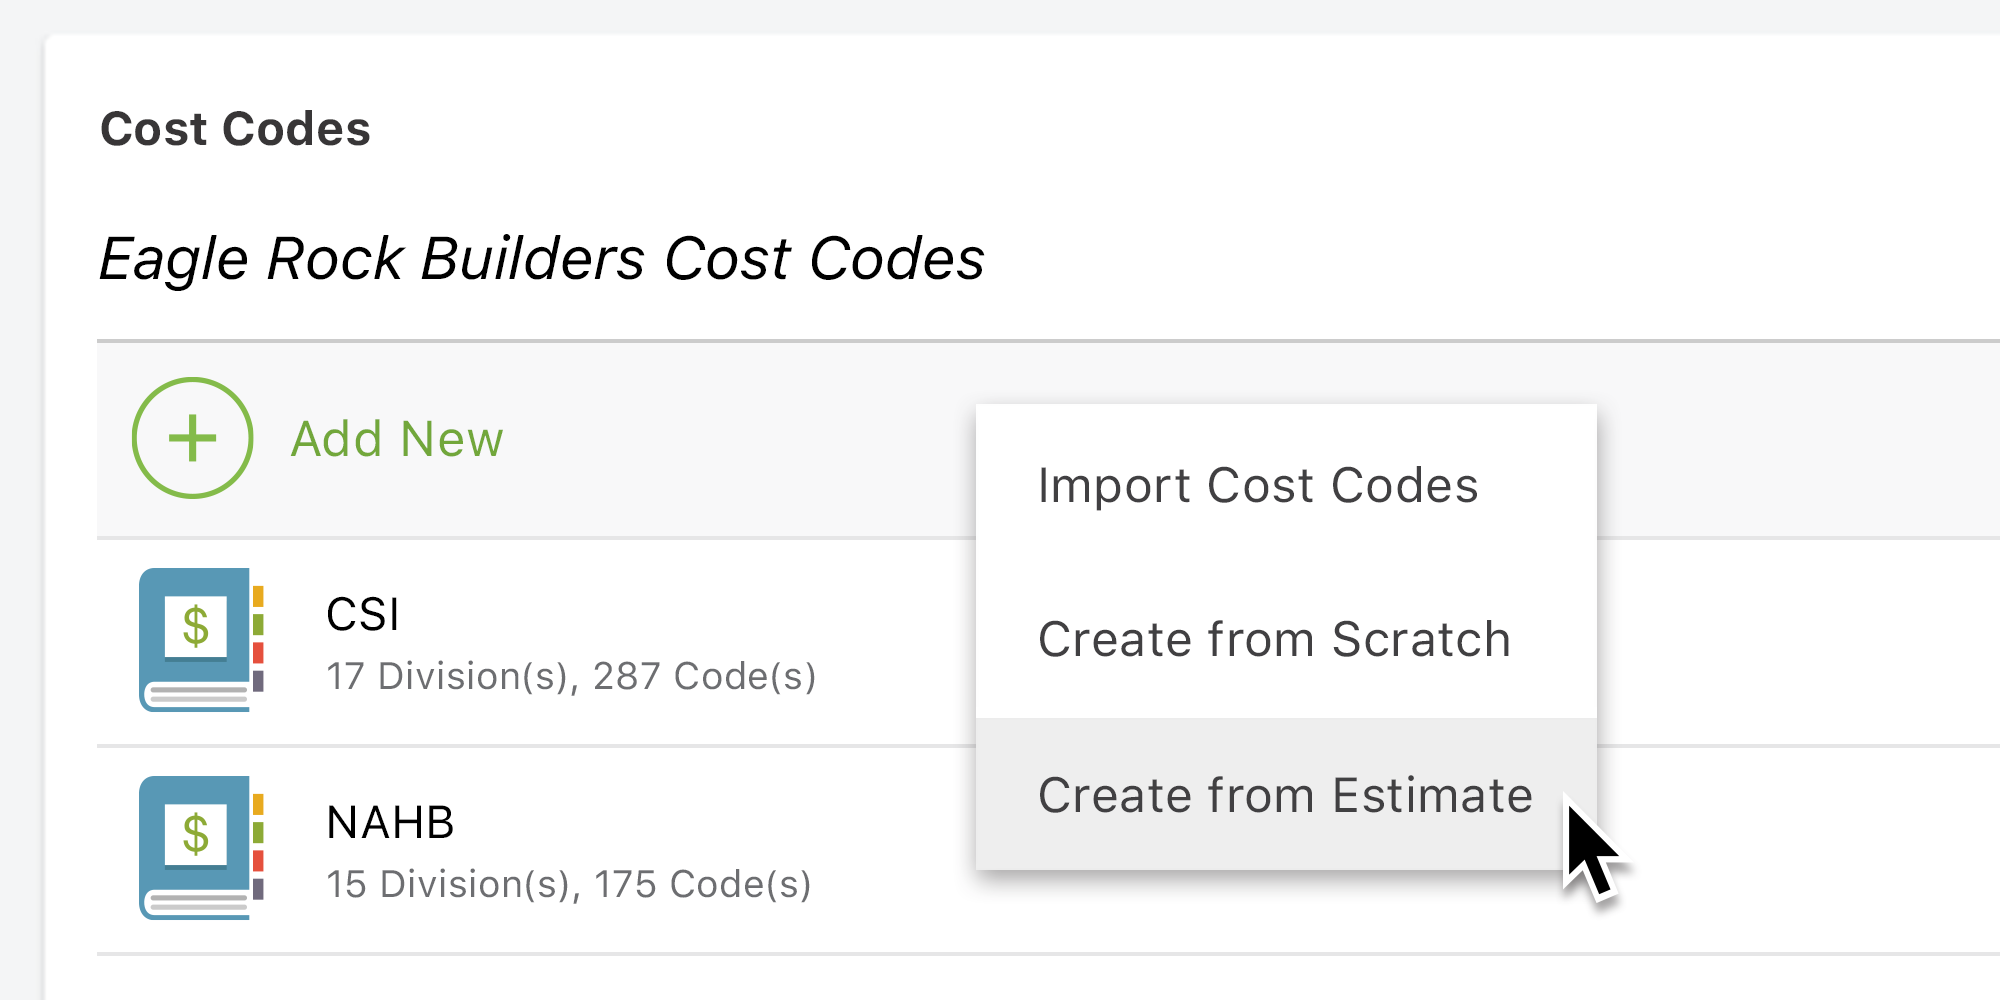Select the highlighted Create from Estimate option
Viewport: 2000px width, 1000px height.
[x=1285, y=795]
